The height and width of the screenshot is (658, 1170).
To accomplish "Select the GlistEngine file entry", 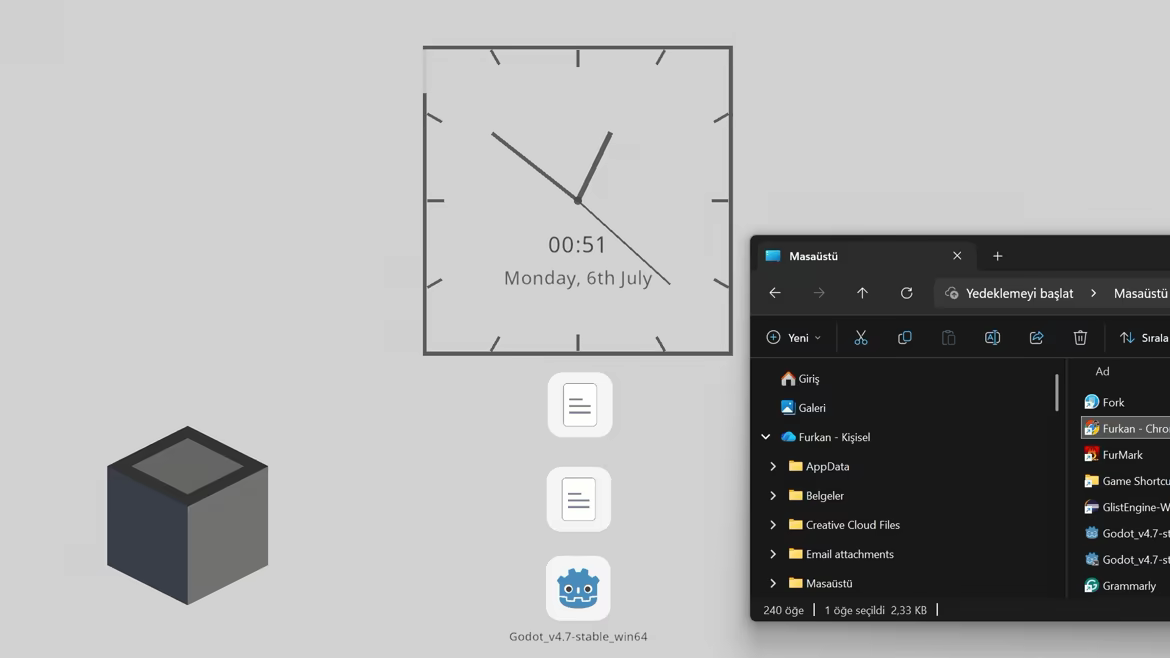I will point(1126,507).
